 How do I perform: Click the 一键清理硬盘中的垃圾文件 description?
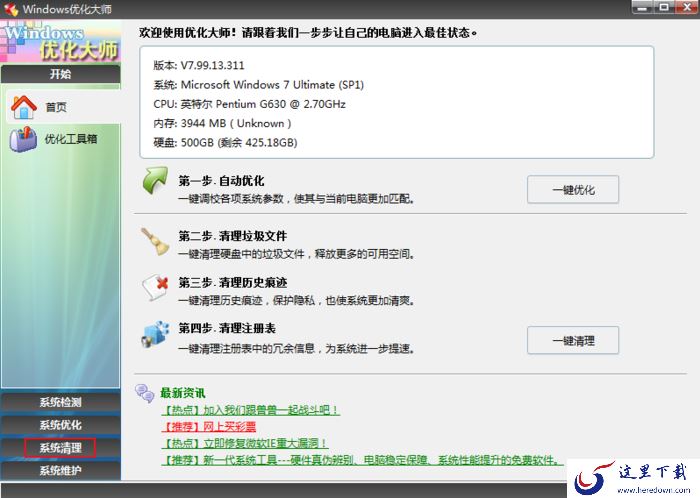click(296, 254)
